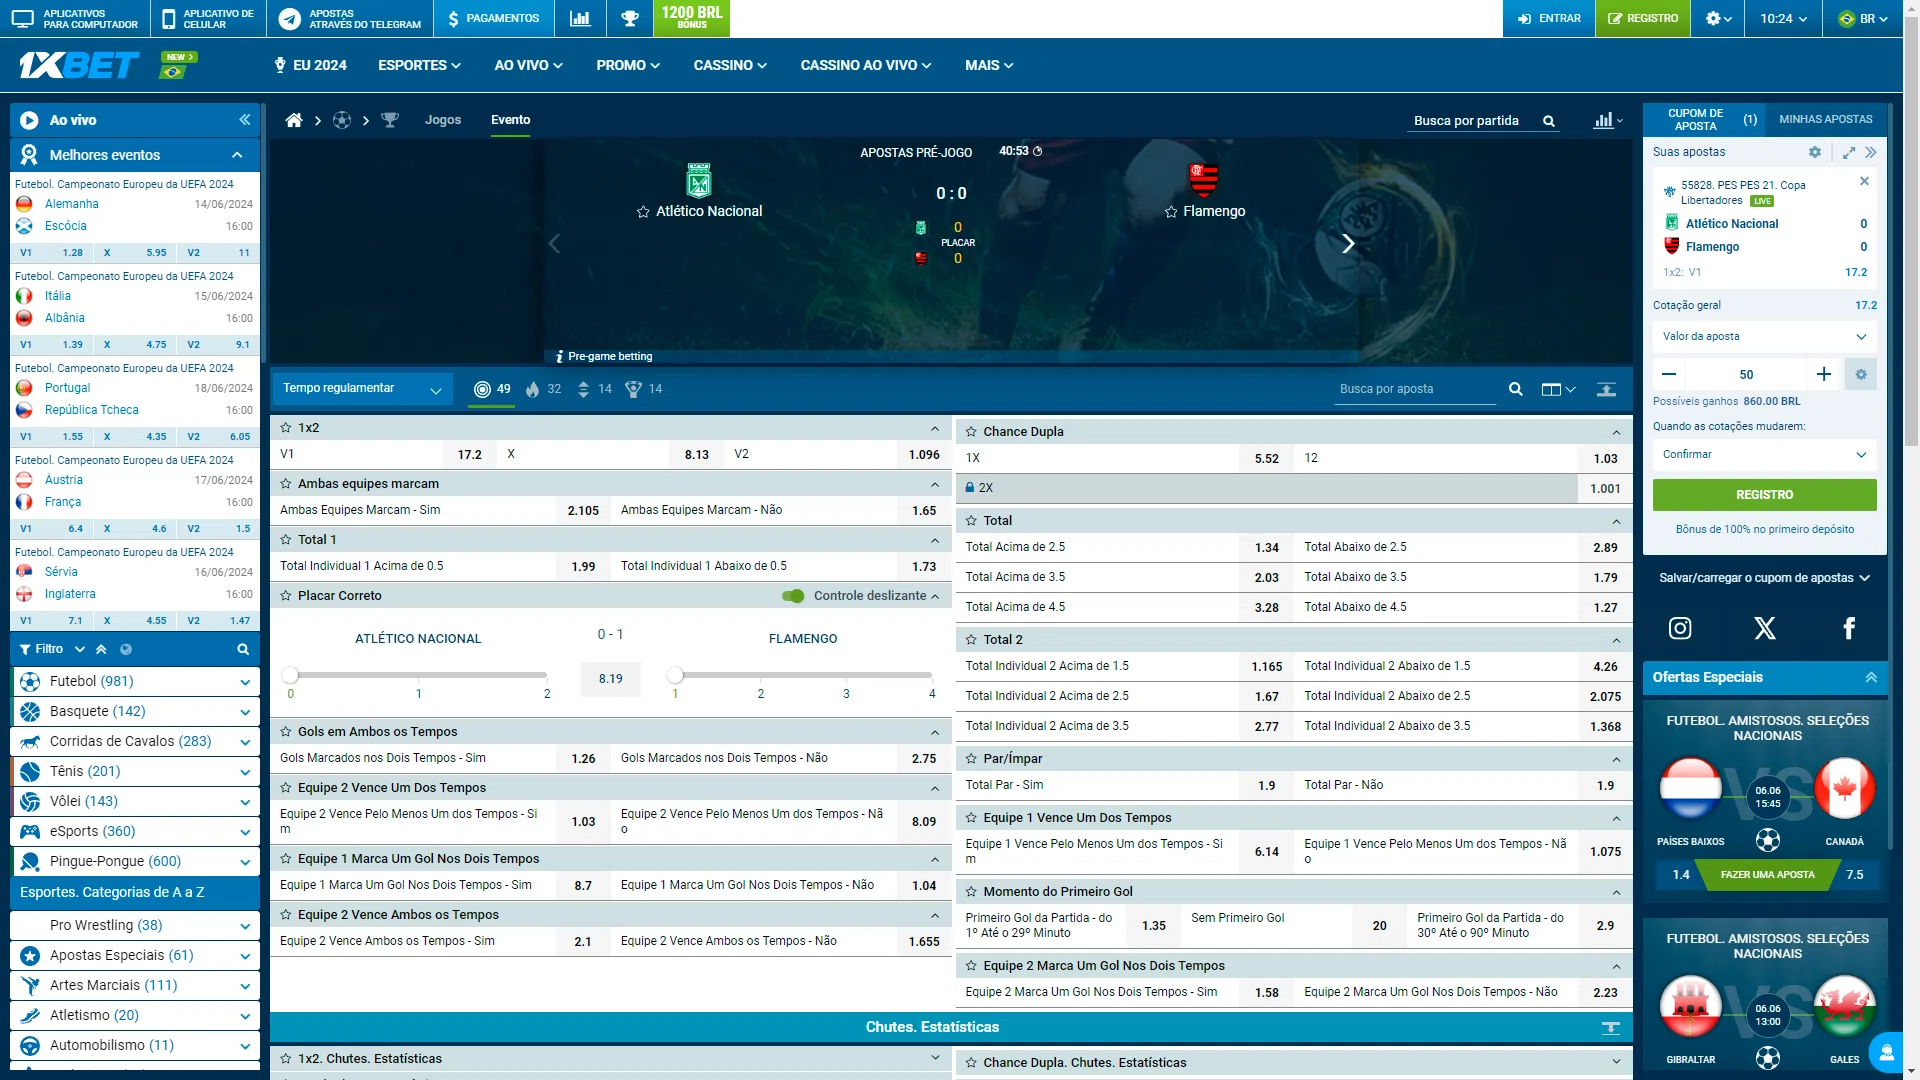The image size is (1920, 1080).
Task: Click search icon in sports filter bar
Action: (243, 649)
